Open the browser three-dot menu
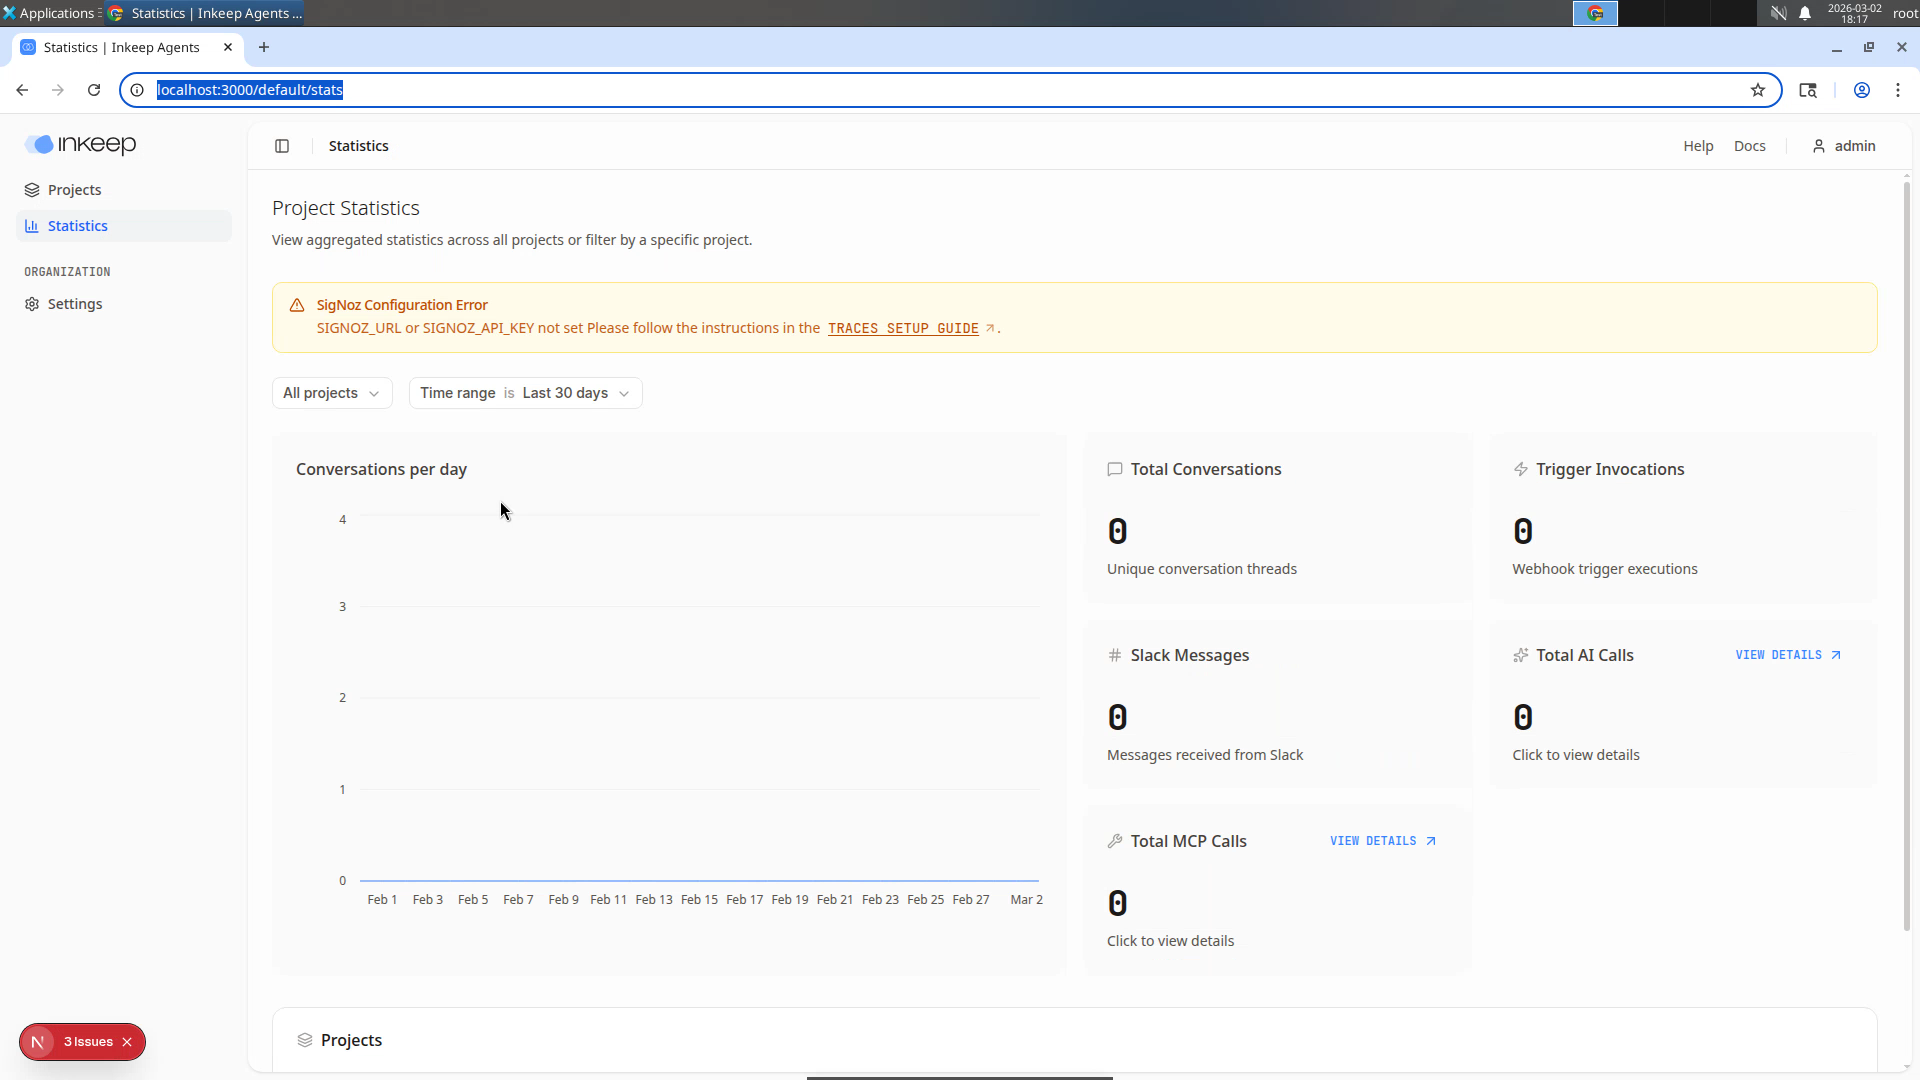The height and width of the screenshot is (1080, 1920). 1898,90
